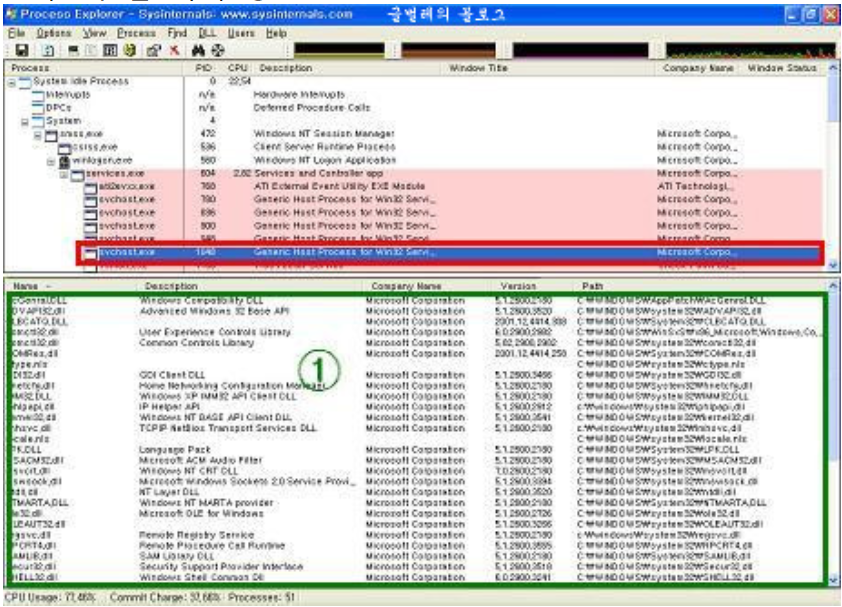Image resolution: width=842 pixels, height=607 pixels.
Task: Select the highlighted blue svchost.exe row
Action: coord(450,252)
